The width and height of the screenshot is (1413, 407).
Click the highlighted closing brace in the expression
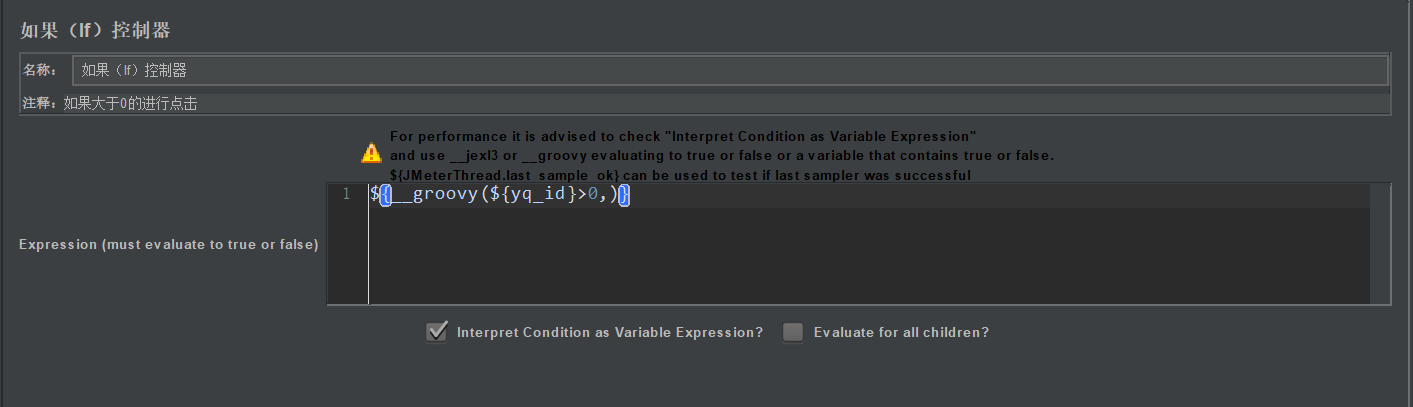coord(624,195)
